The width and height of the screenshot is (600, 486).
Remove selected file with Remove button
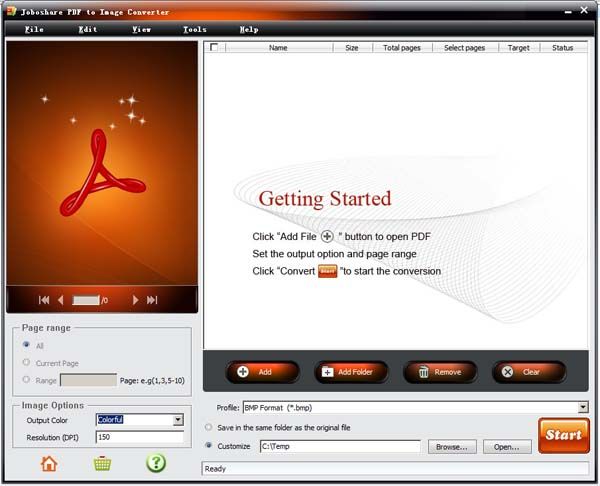439,372
